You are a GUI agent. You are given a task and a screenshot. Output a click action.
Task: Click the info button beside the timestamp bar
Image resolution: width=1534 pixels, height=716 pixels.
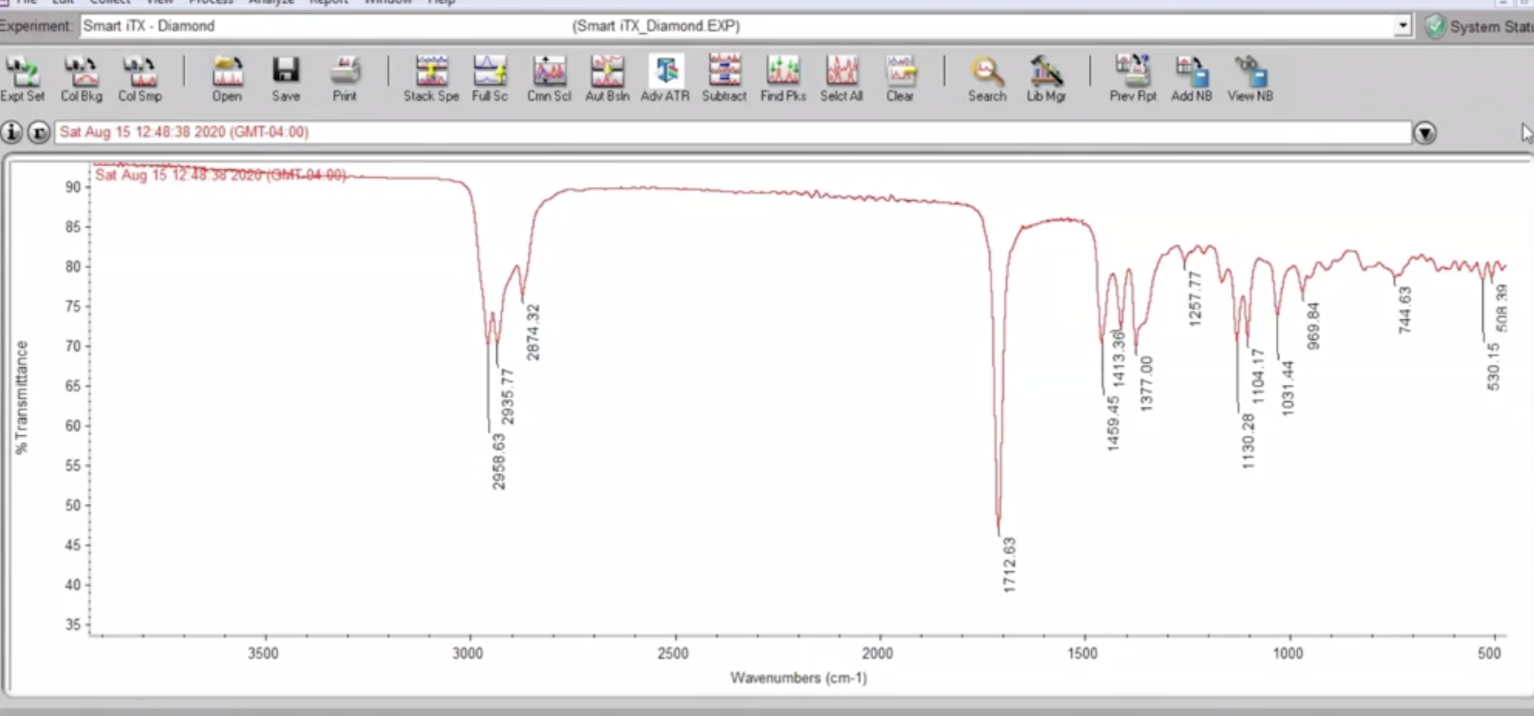tap(11, 132)
